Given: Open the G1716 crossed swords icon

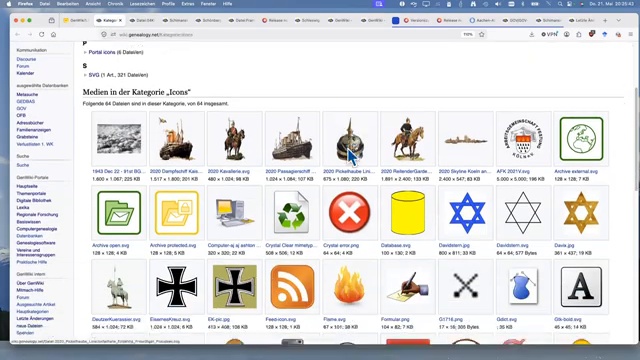Looking at the screenshot, I should point(466,285).
